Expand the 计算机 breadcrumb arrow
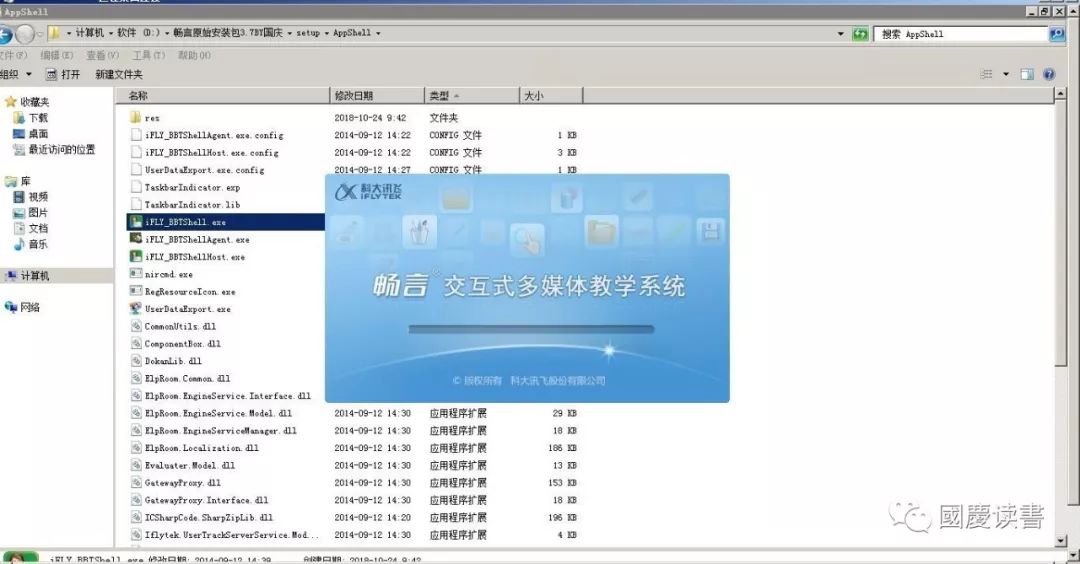 click(110, 33)
